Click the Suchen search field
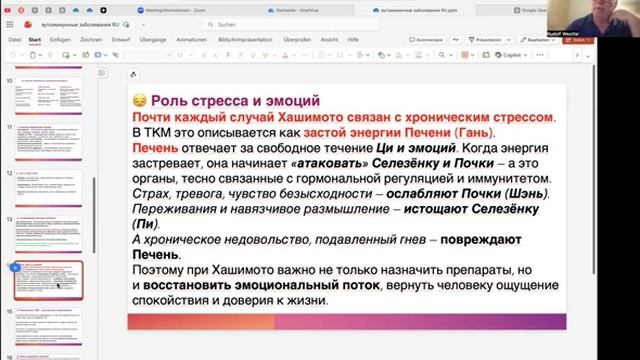This screenshot has height=360, width=640. pos(291,24)
